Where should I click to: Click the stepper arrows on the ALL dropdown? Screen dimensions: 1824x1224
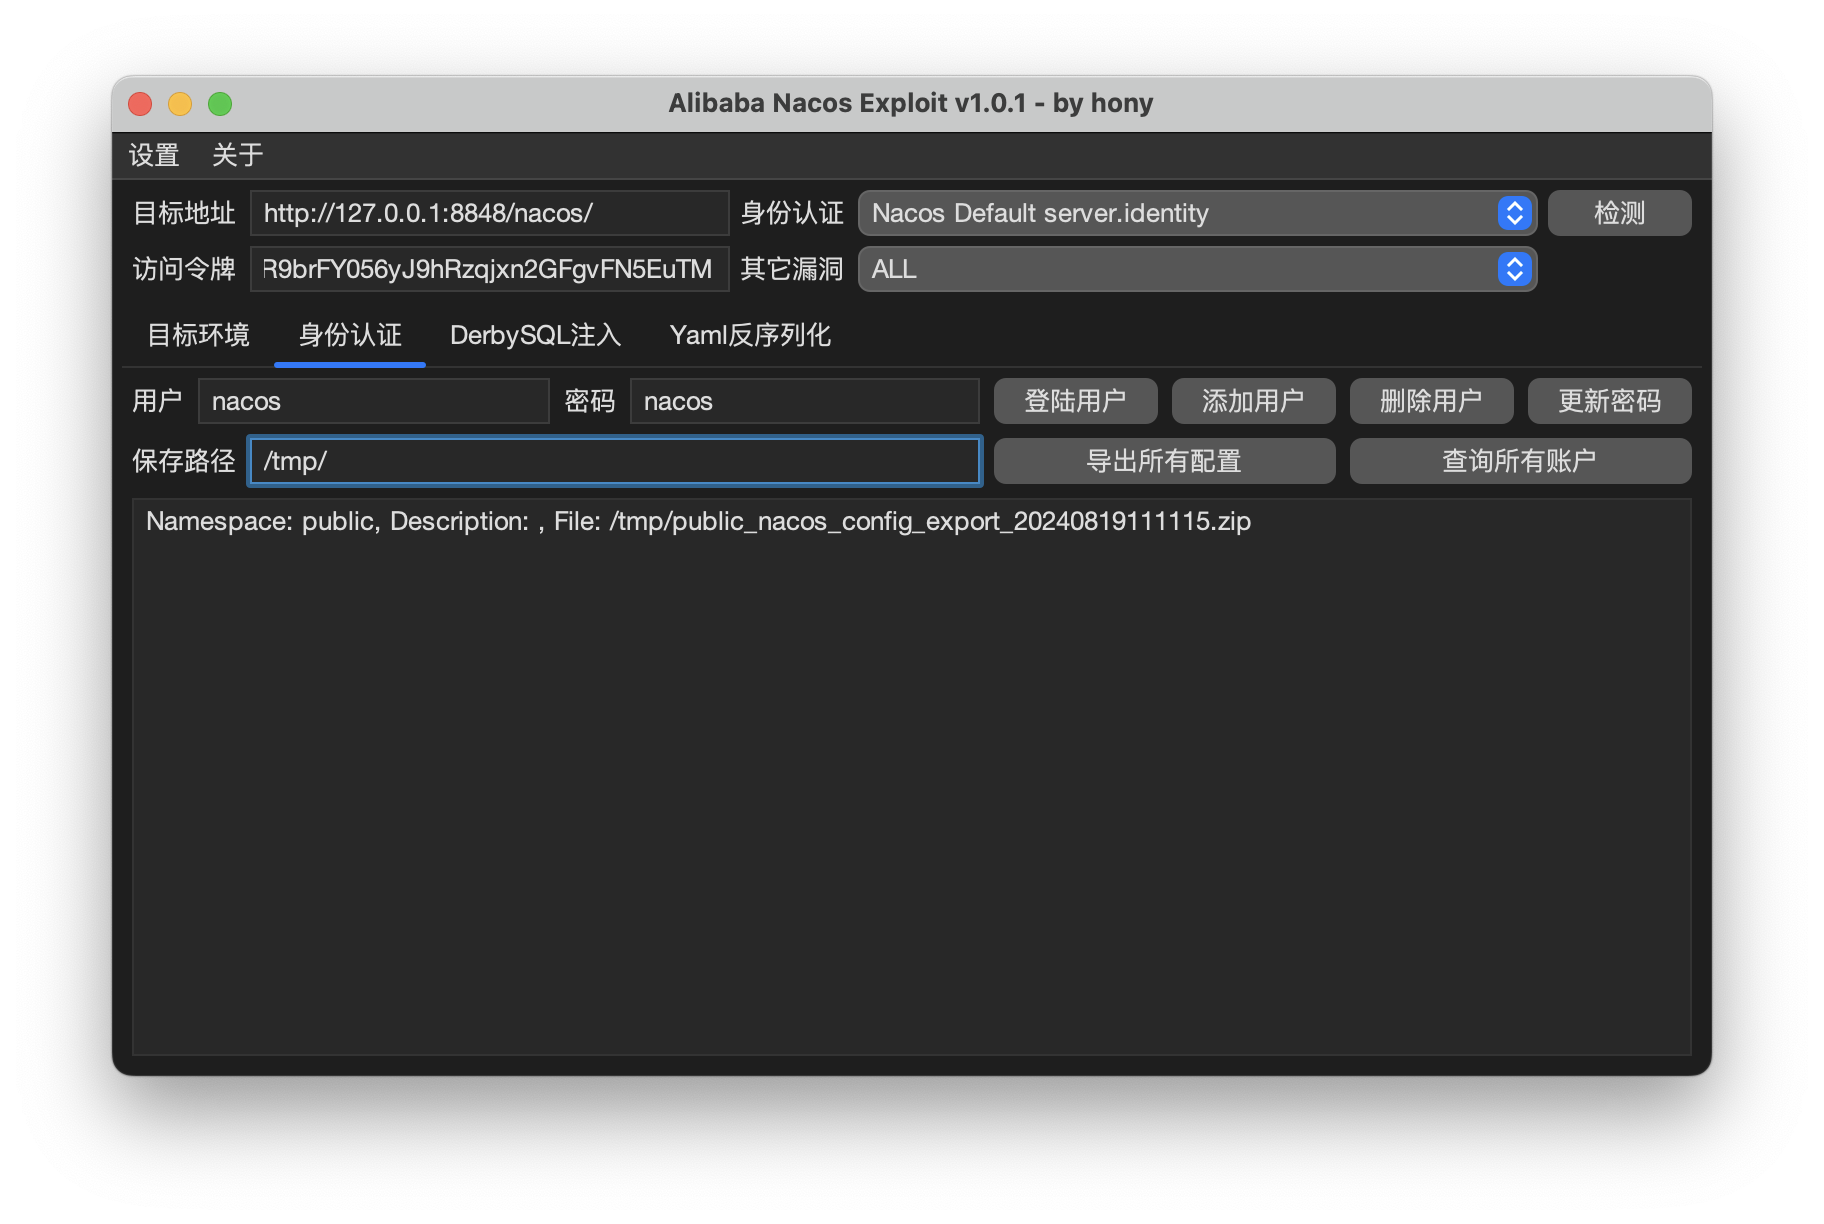(1514, 269)
